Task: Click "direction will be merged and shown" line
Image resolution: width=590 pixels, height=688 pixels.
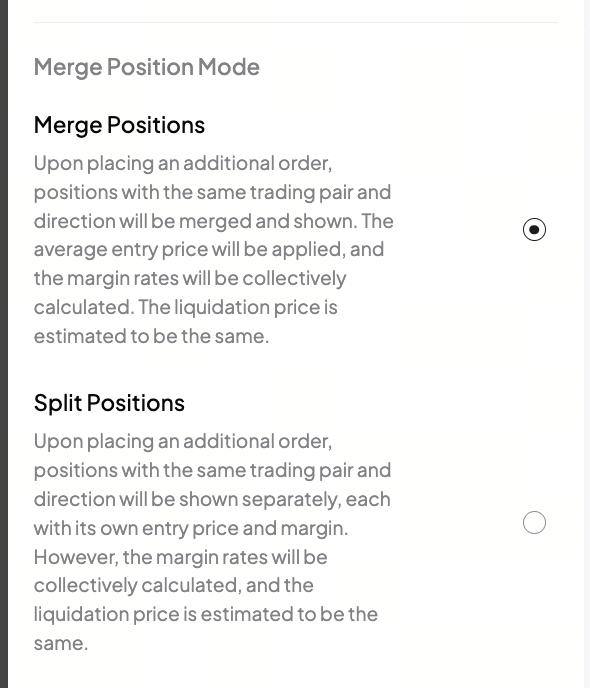Action: 195,221
